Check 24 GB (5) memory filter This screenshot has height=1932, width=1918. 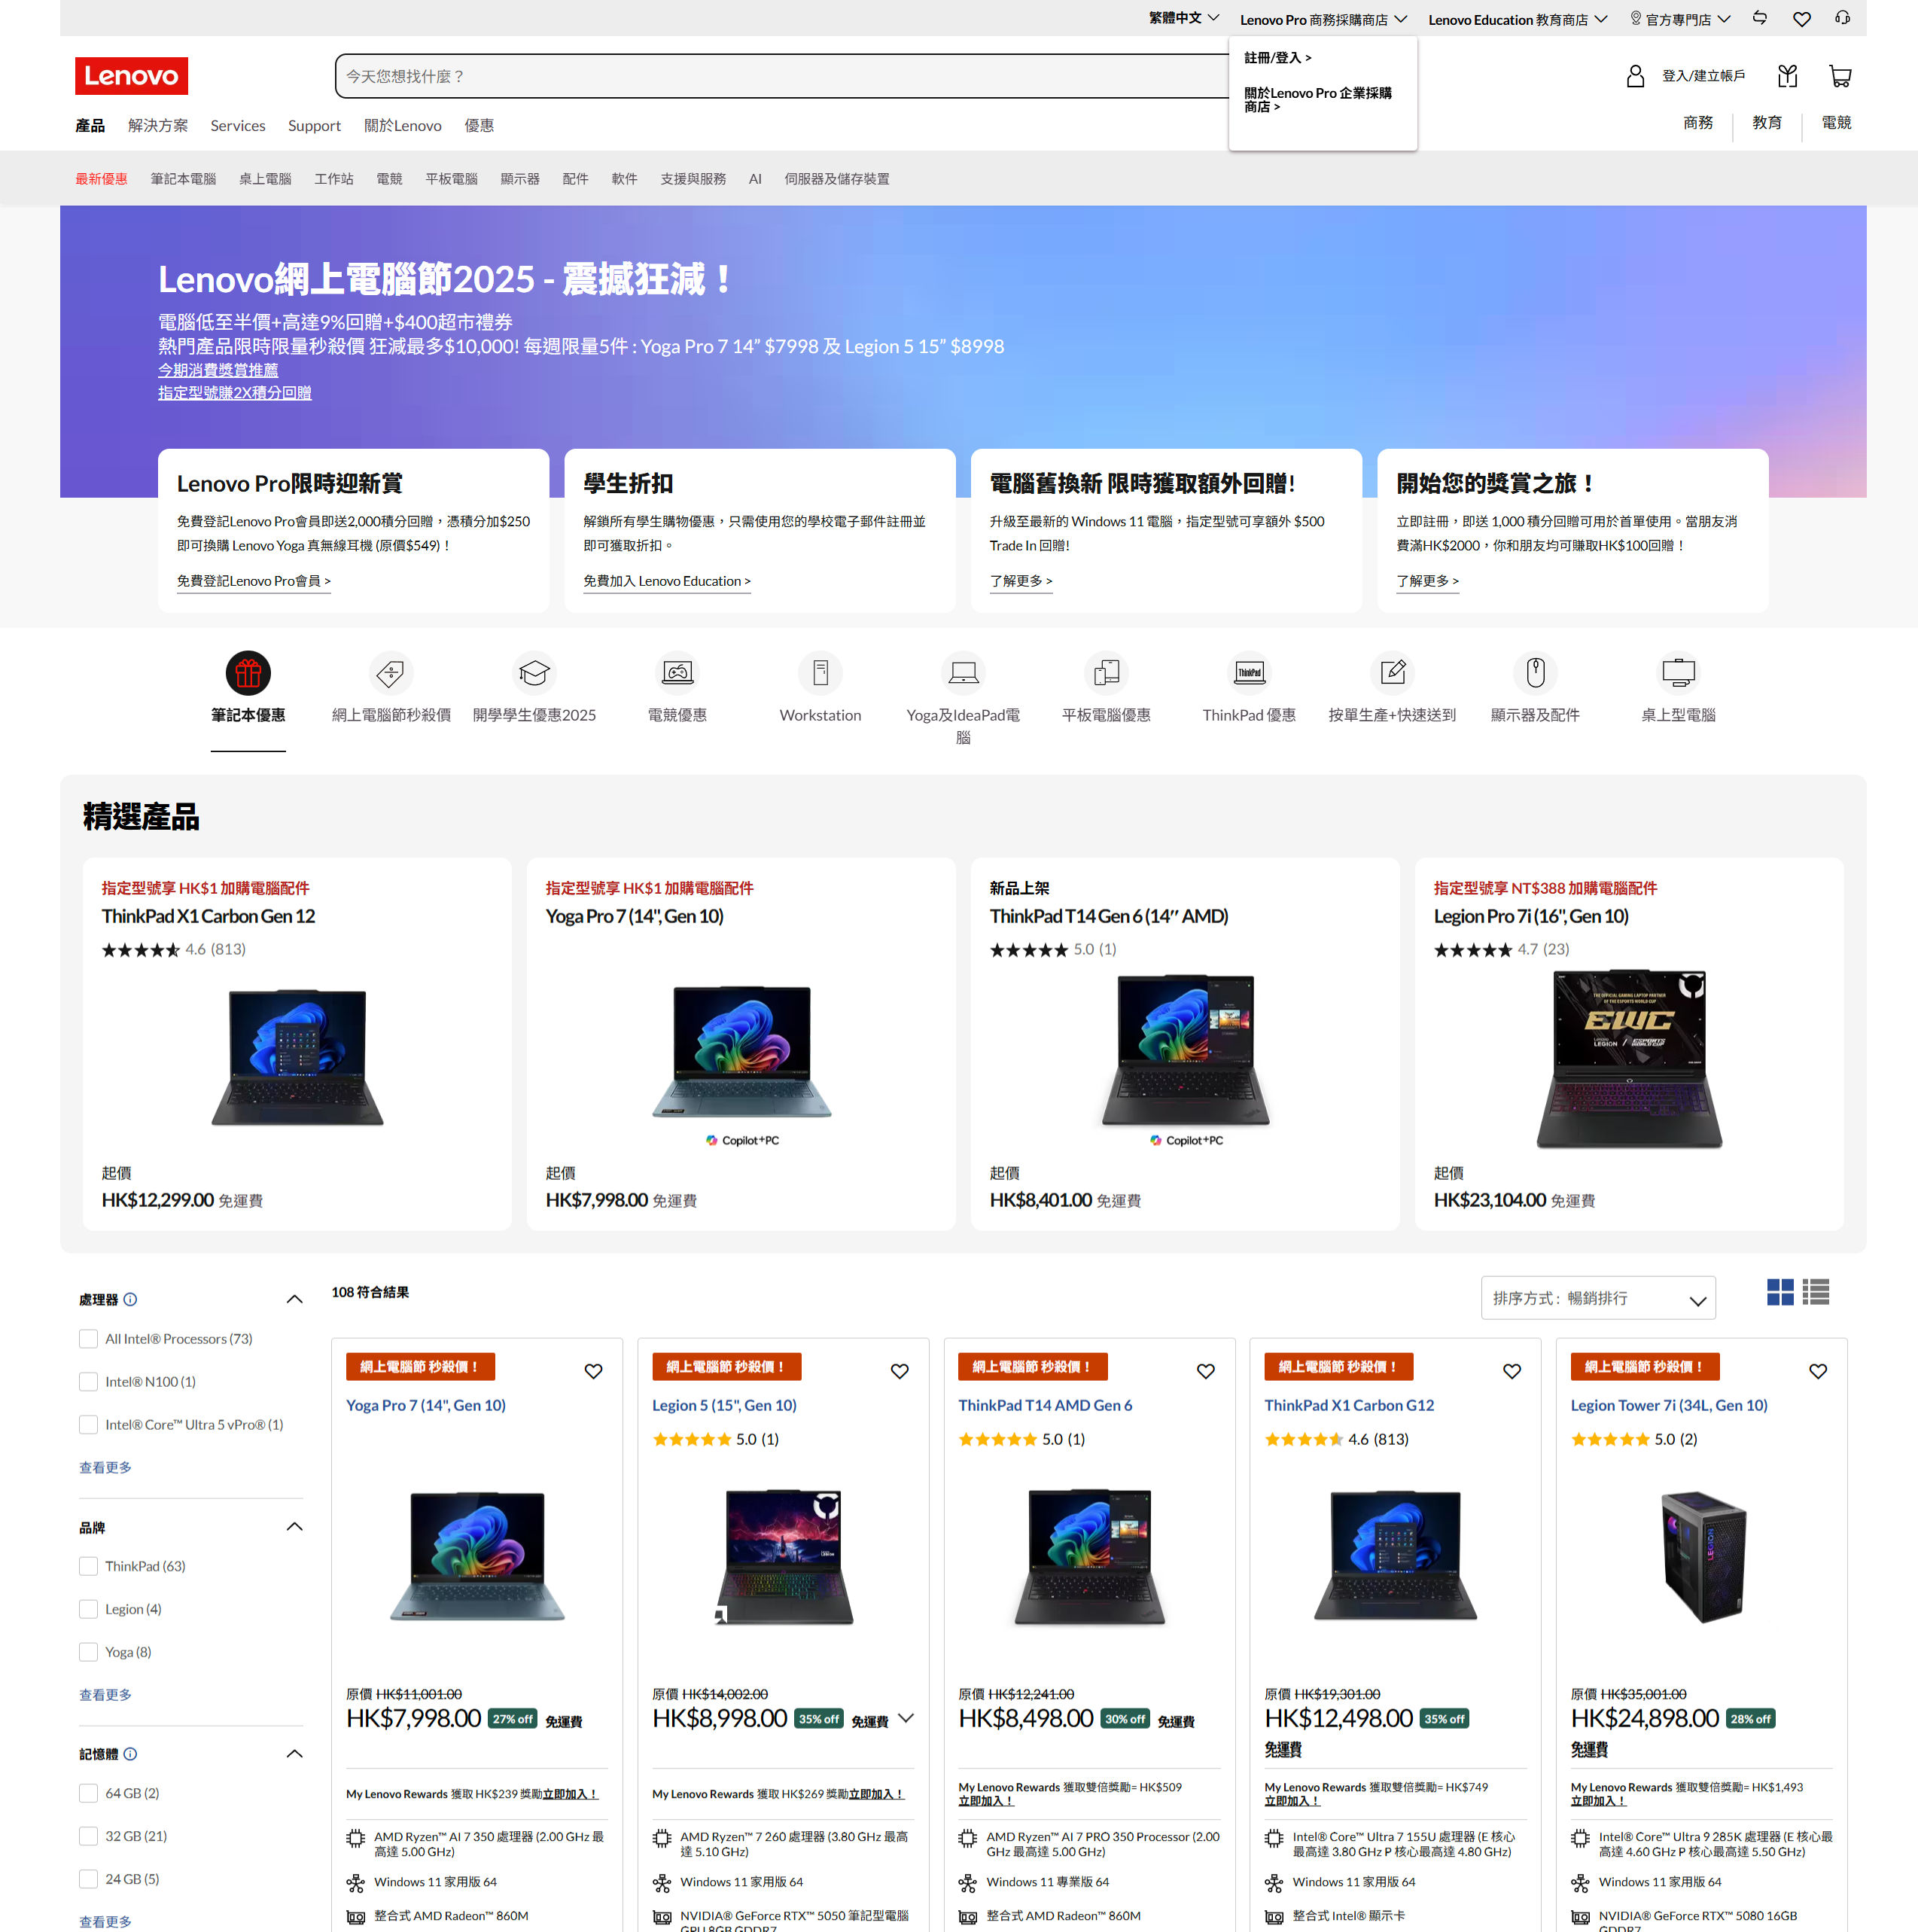click(x=88, y=1879)
